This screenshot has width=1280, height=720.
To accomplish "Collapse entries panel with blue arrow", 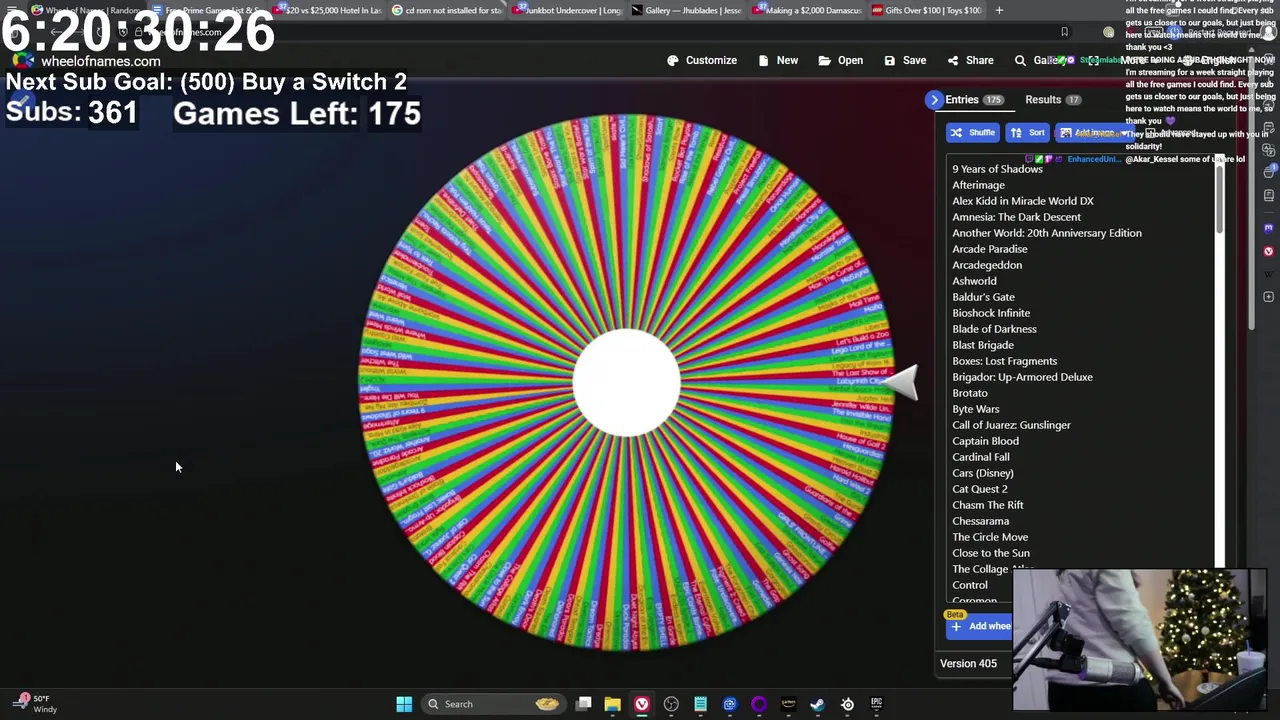I will click(934, 100).
